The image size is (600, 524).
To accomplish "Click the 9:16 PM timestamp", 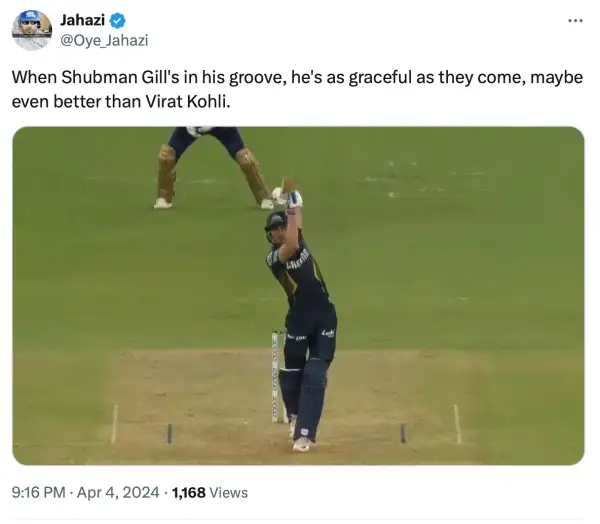I will click(x=39, y=493).
